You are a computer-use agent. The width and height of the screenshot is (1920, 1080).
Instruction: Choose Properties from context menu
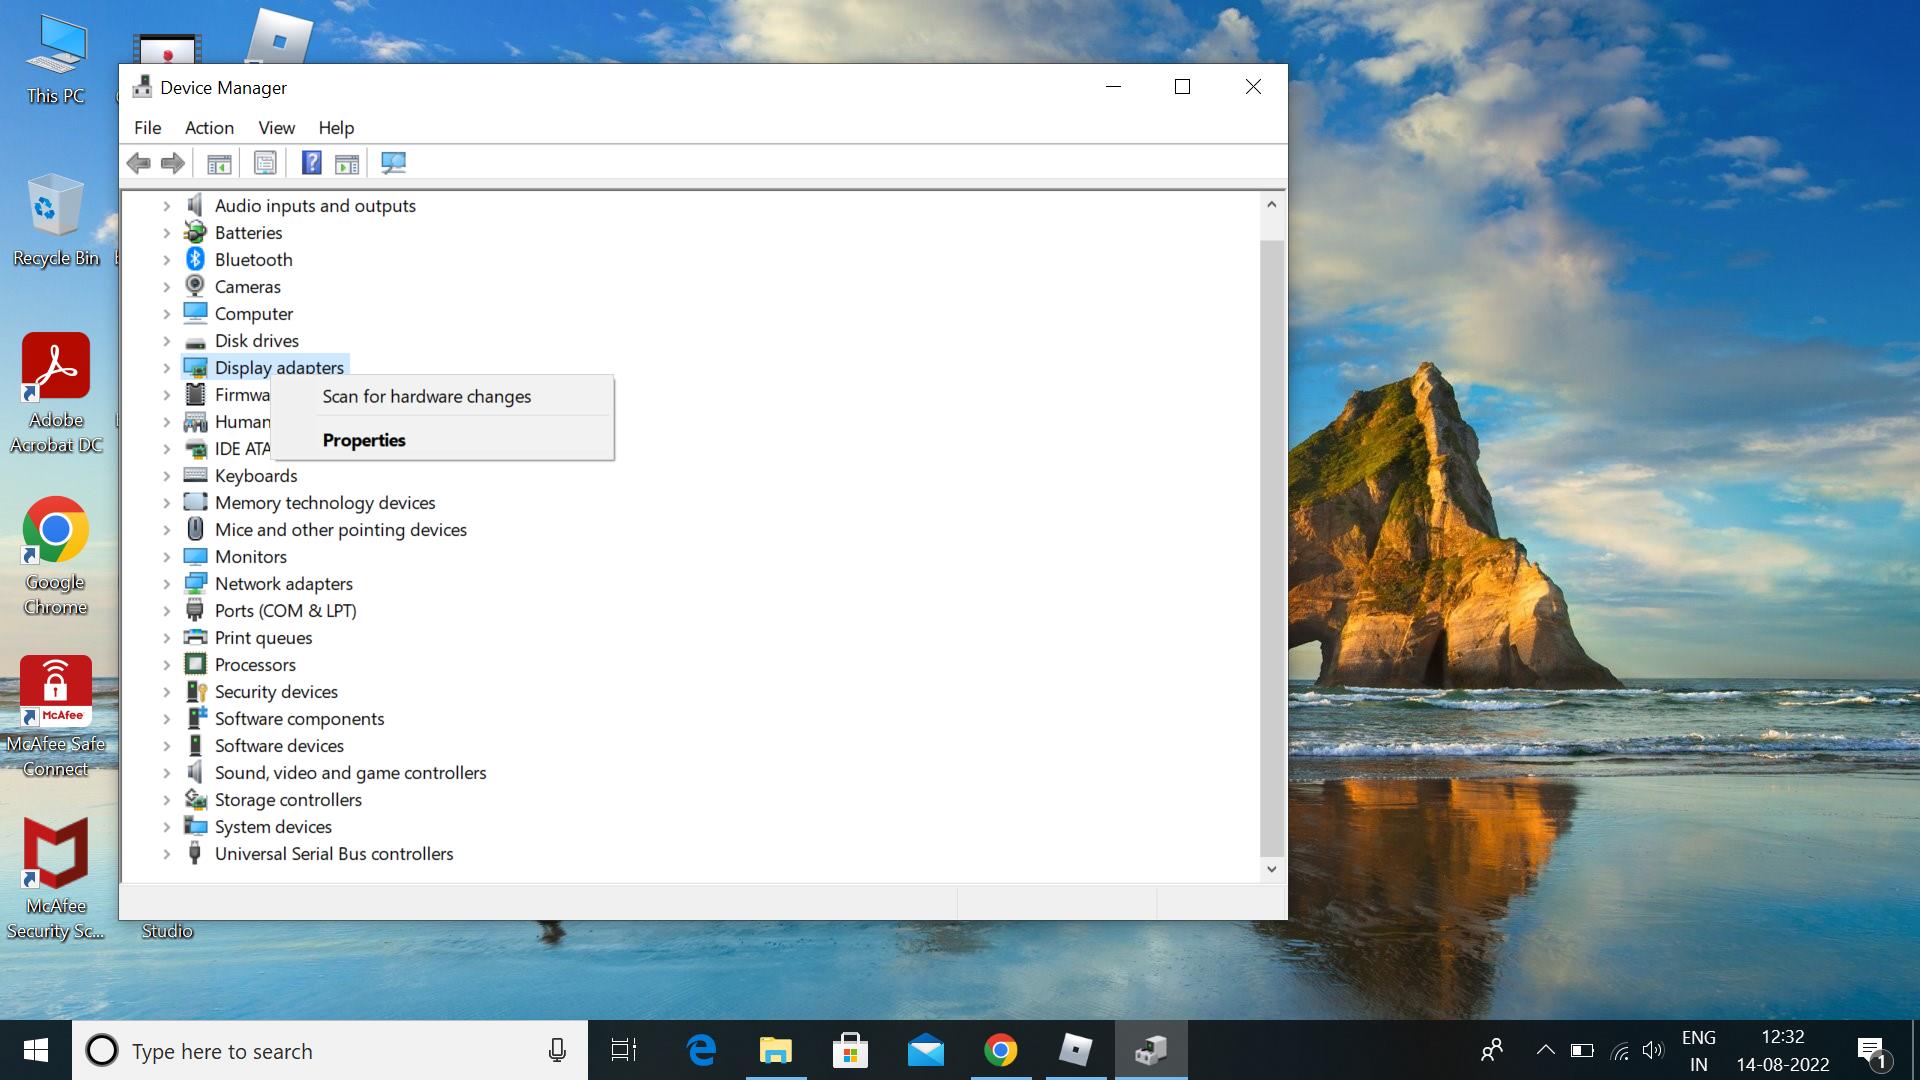pos(442,440)
